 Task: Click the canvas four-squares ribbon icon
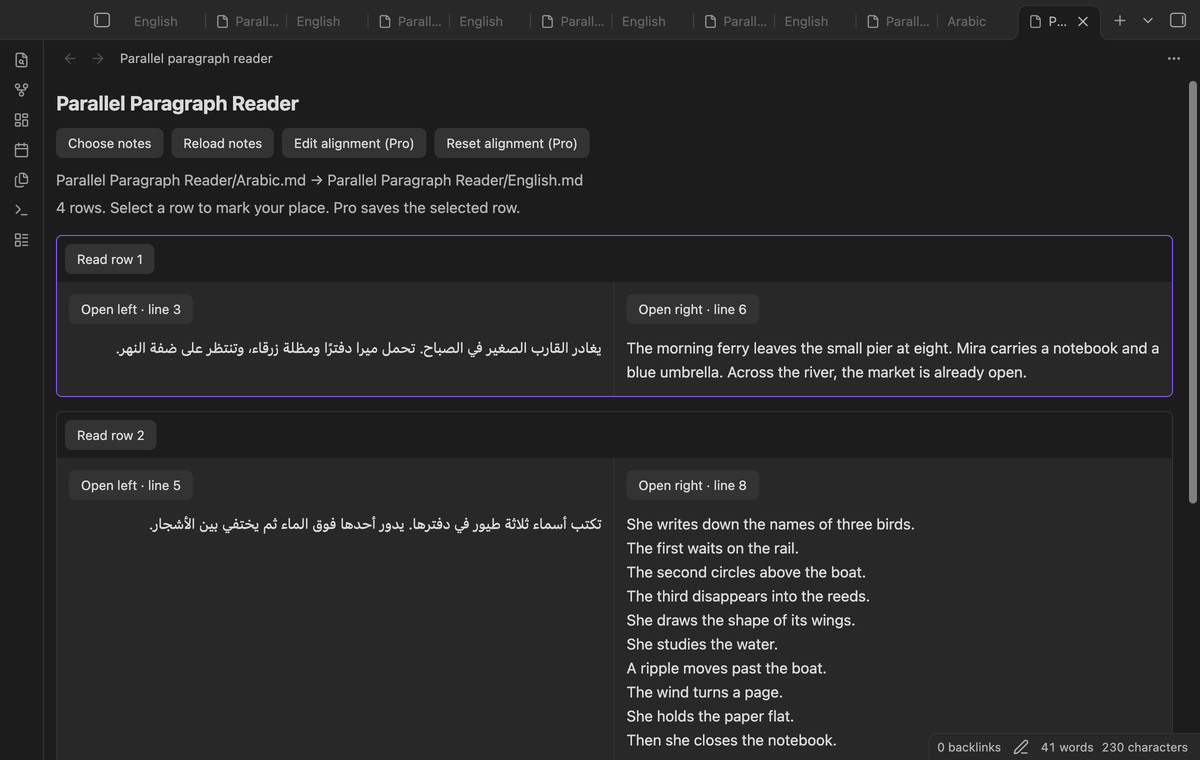[21, 120]
